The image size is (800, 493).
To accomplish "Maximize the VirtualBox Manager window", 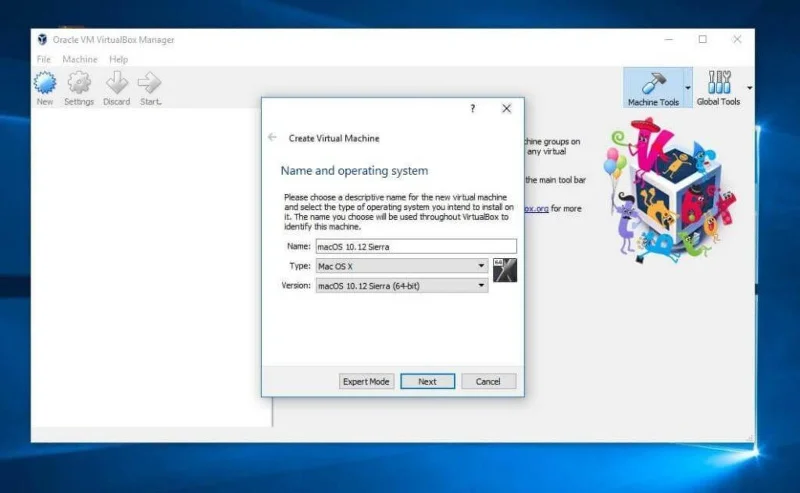I will 703,39.
